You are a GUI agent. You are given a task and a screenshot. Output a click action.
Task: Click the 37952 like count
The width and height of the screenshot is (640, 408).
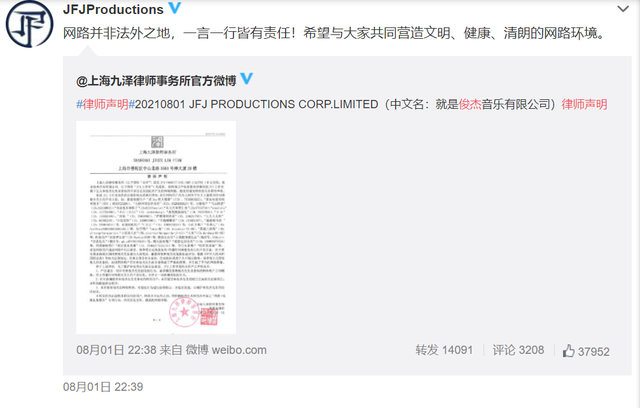593,351
